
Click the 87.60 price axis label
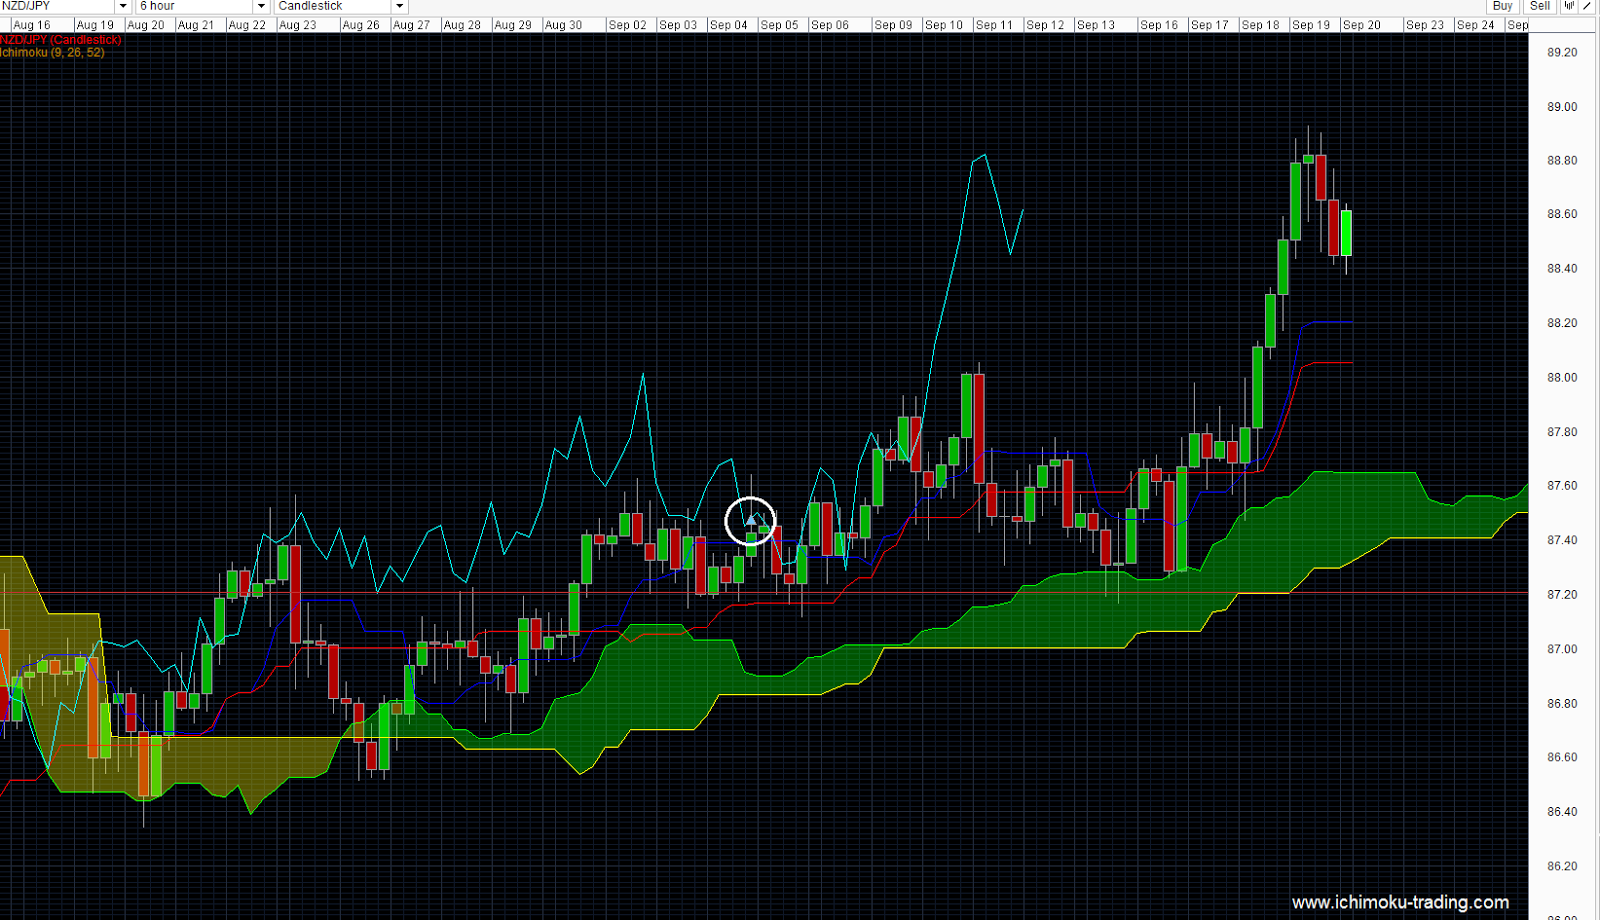click(x=1562, y=486)
